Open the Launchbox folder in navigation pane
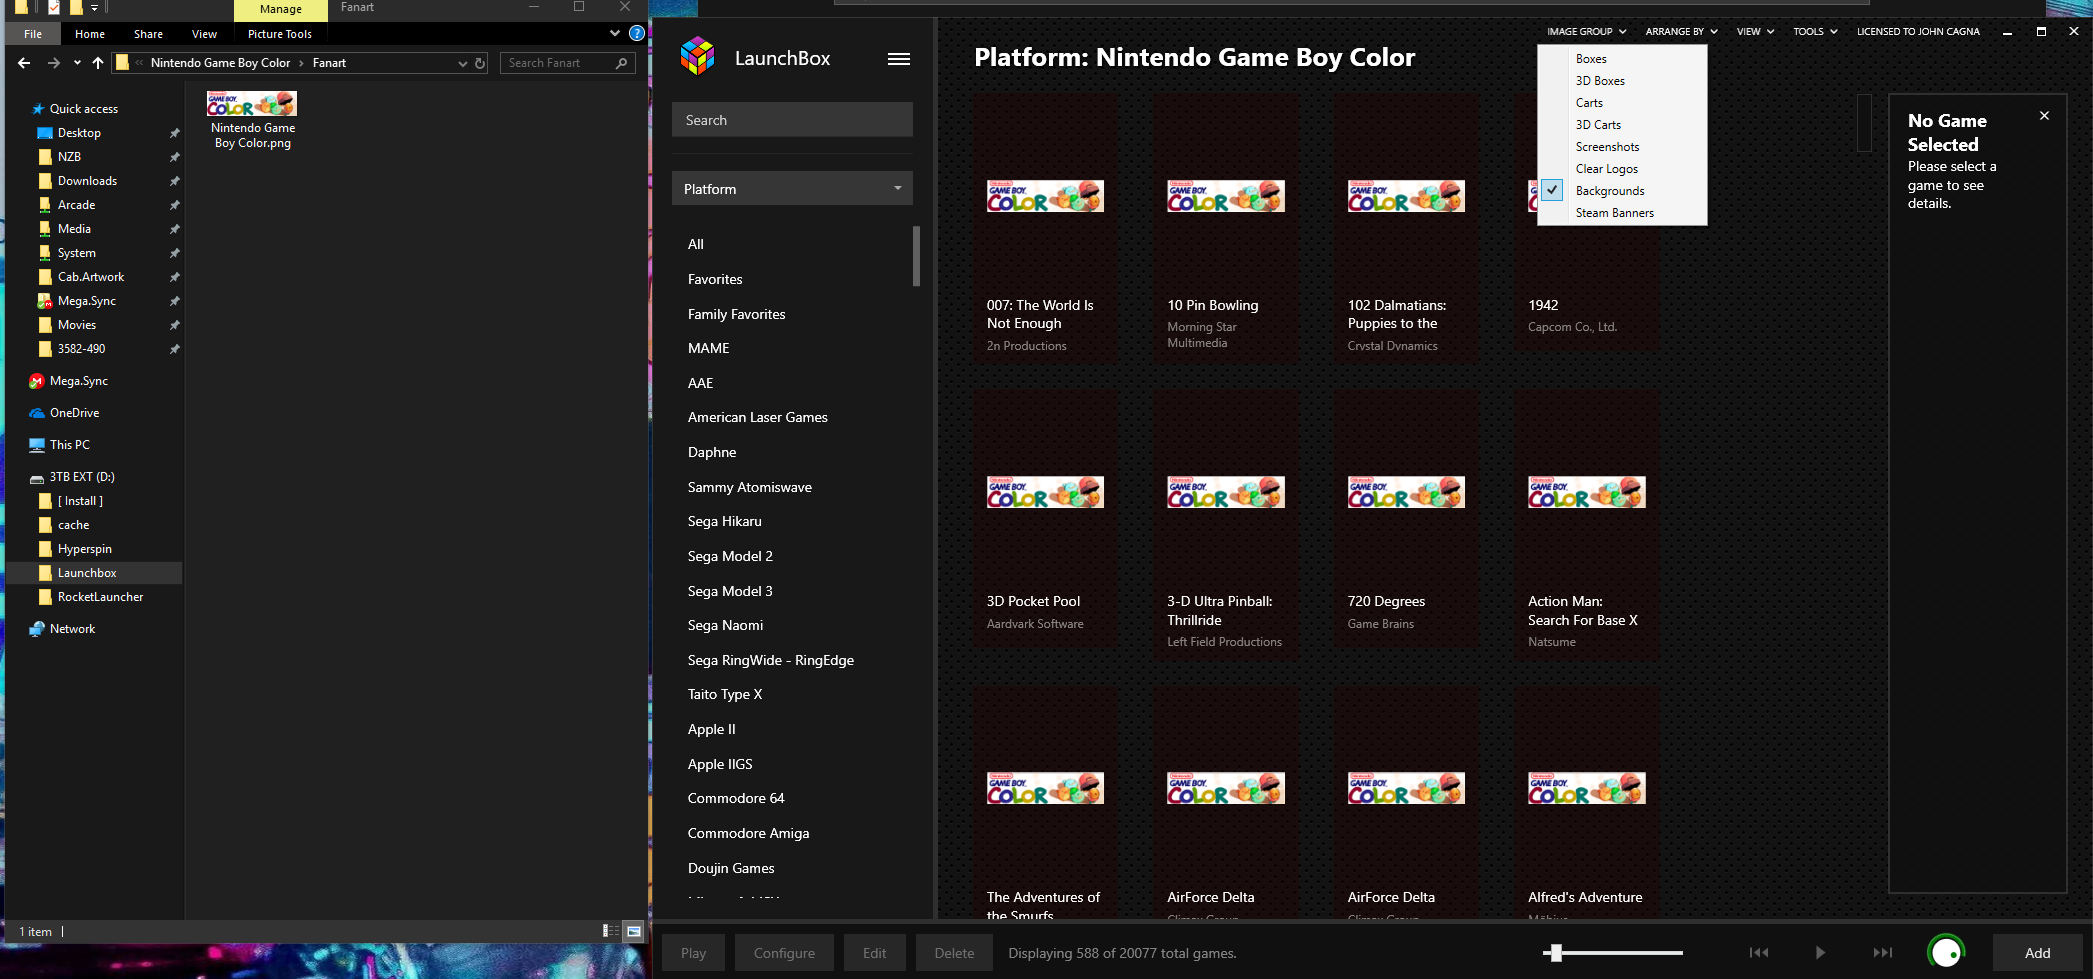The width and height of the screenshot is (2093, 979). click(87, 573)
